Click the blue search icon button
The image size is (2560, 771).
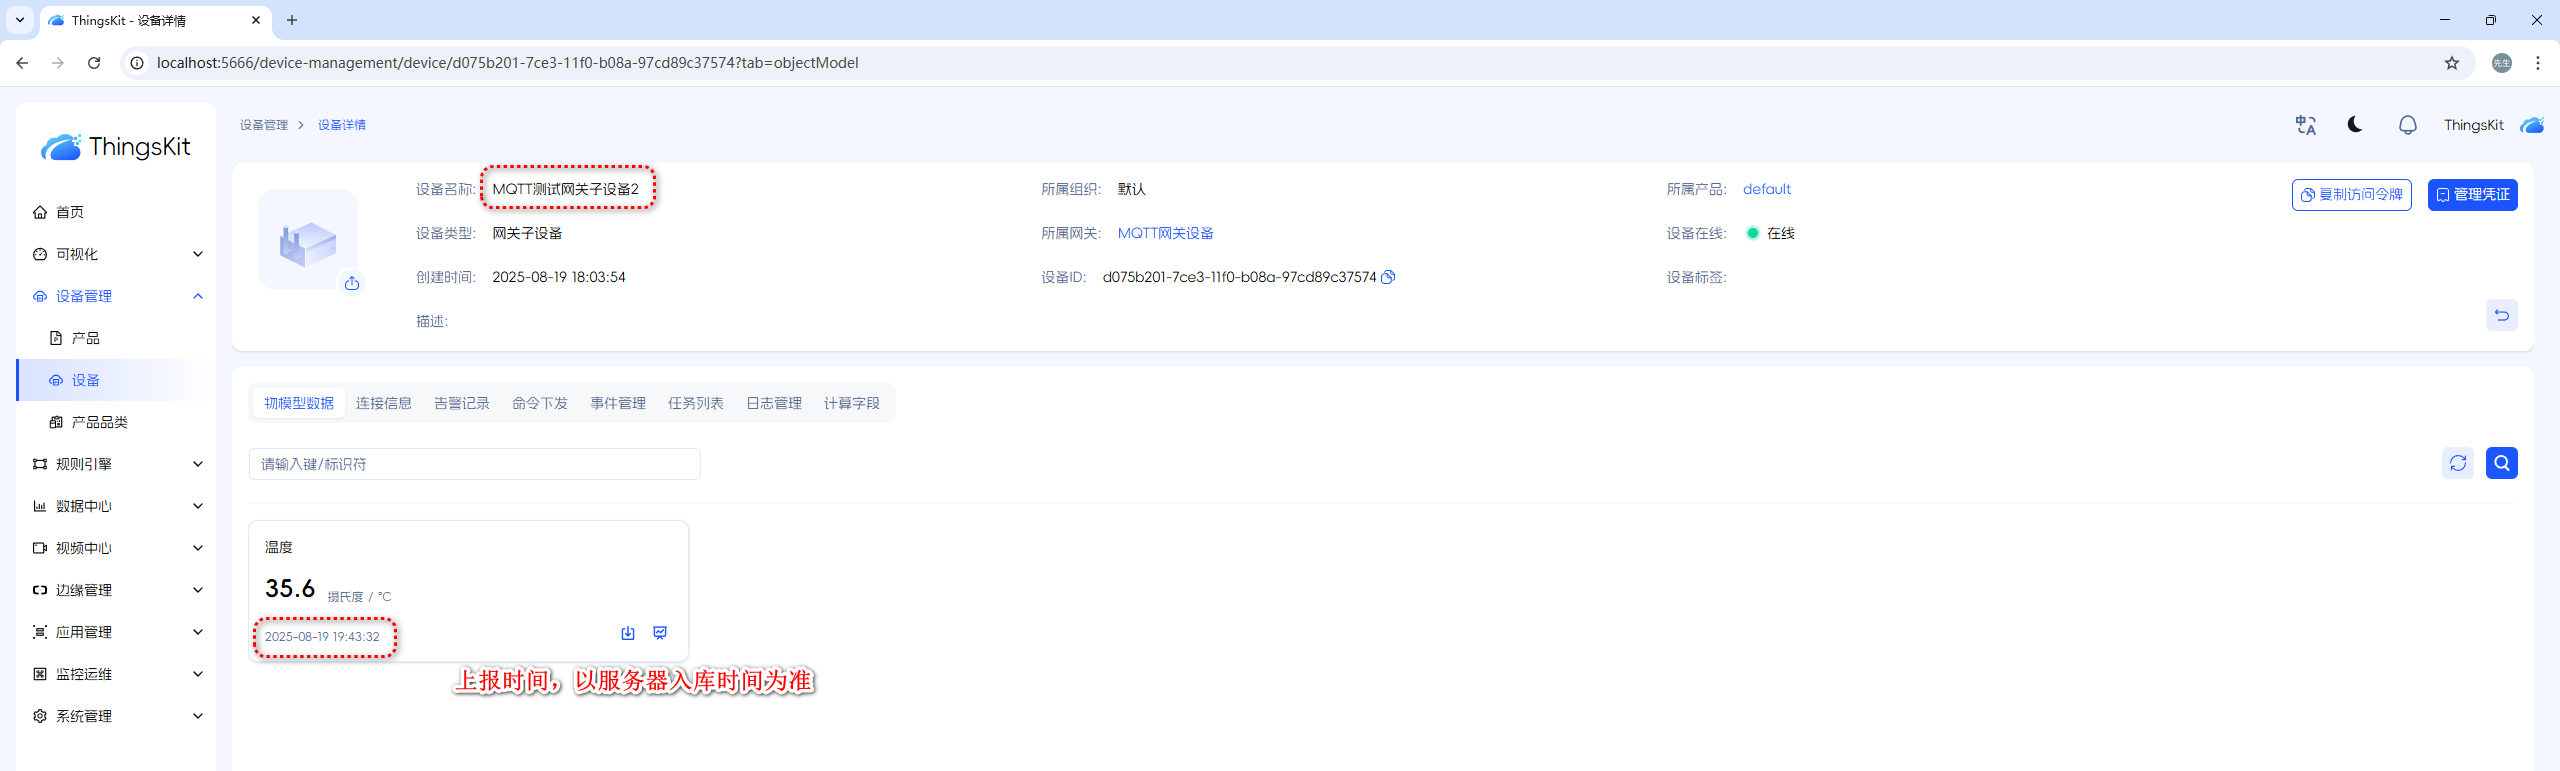click(x=2501, y=463)
